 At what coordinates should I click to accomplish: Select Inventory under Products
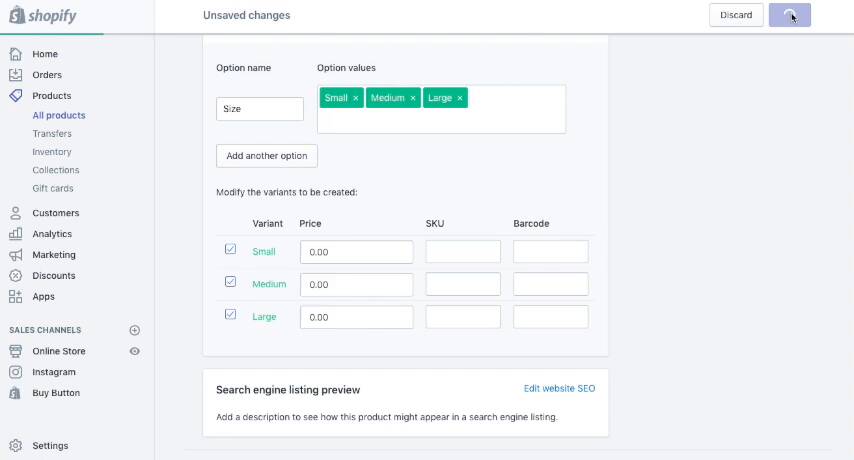tap(52, 152)
